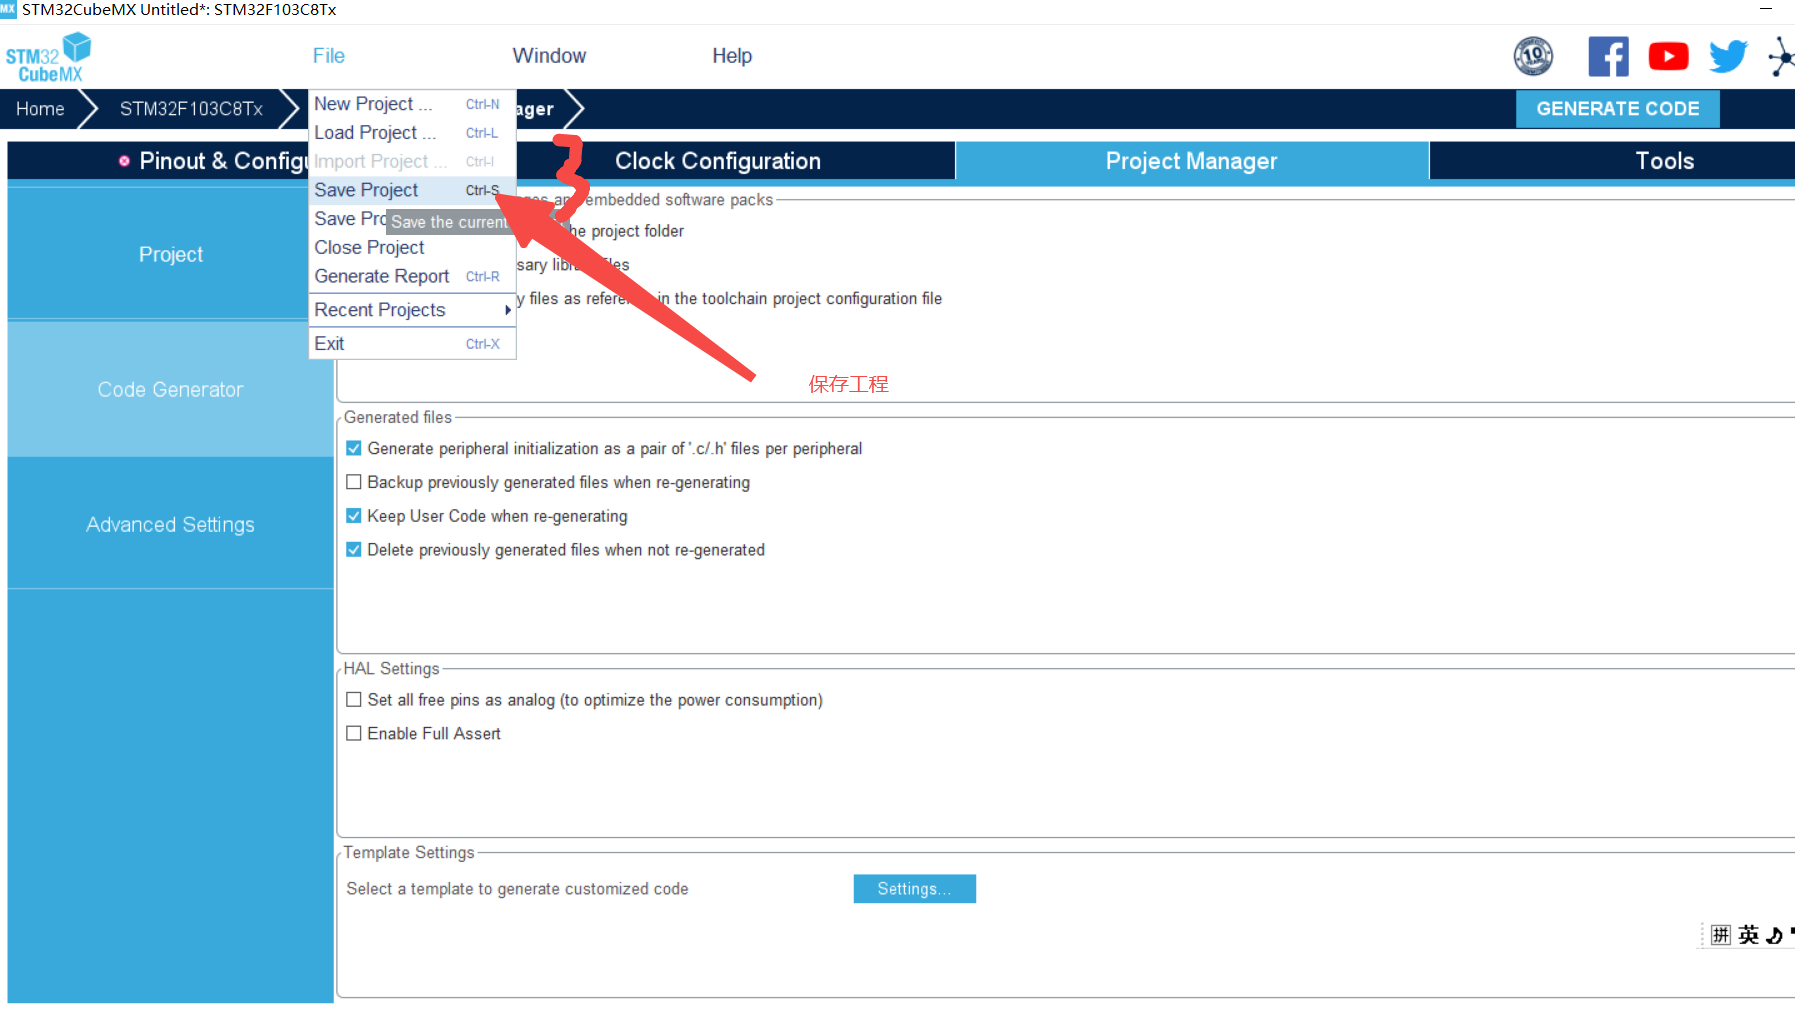Select New Project from File menu

point(412,104)
